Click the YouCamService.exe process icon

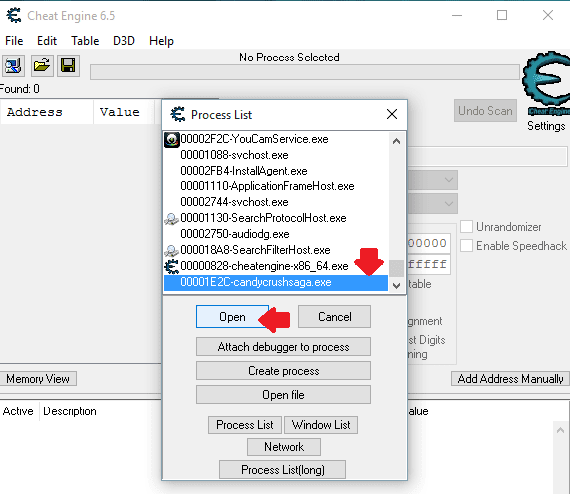(x=172, y=140)
